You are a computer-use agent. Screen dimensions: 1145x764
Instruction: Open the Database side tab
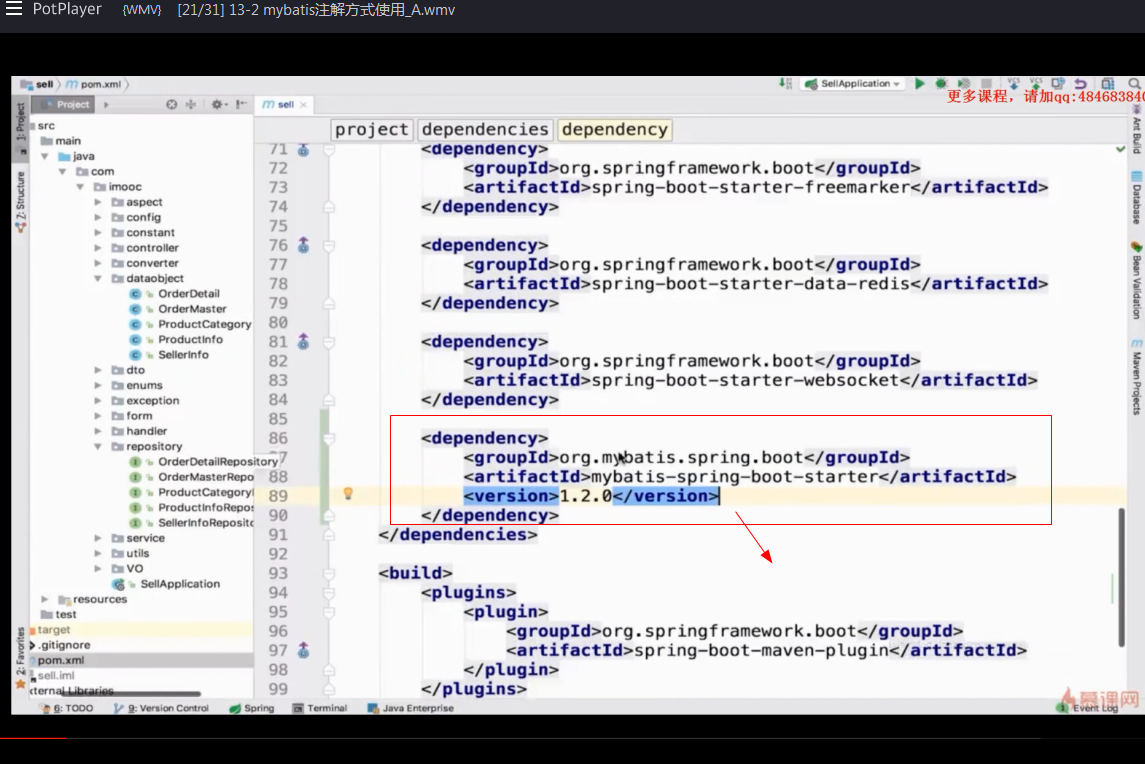tap(1136, 198)
